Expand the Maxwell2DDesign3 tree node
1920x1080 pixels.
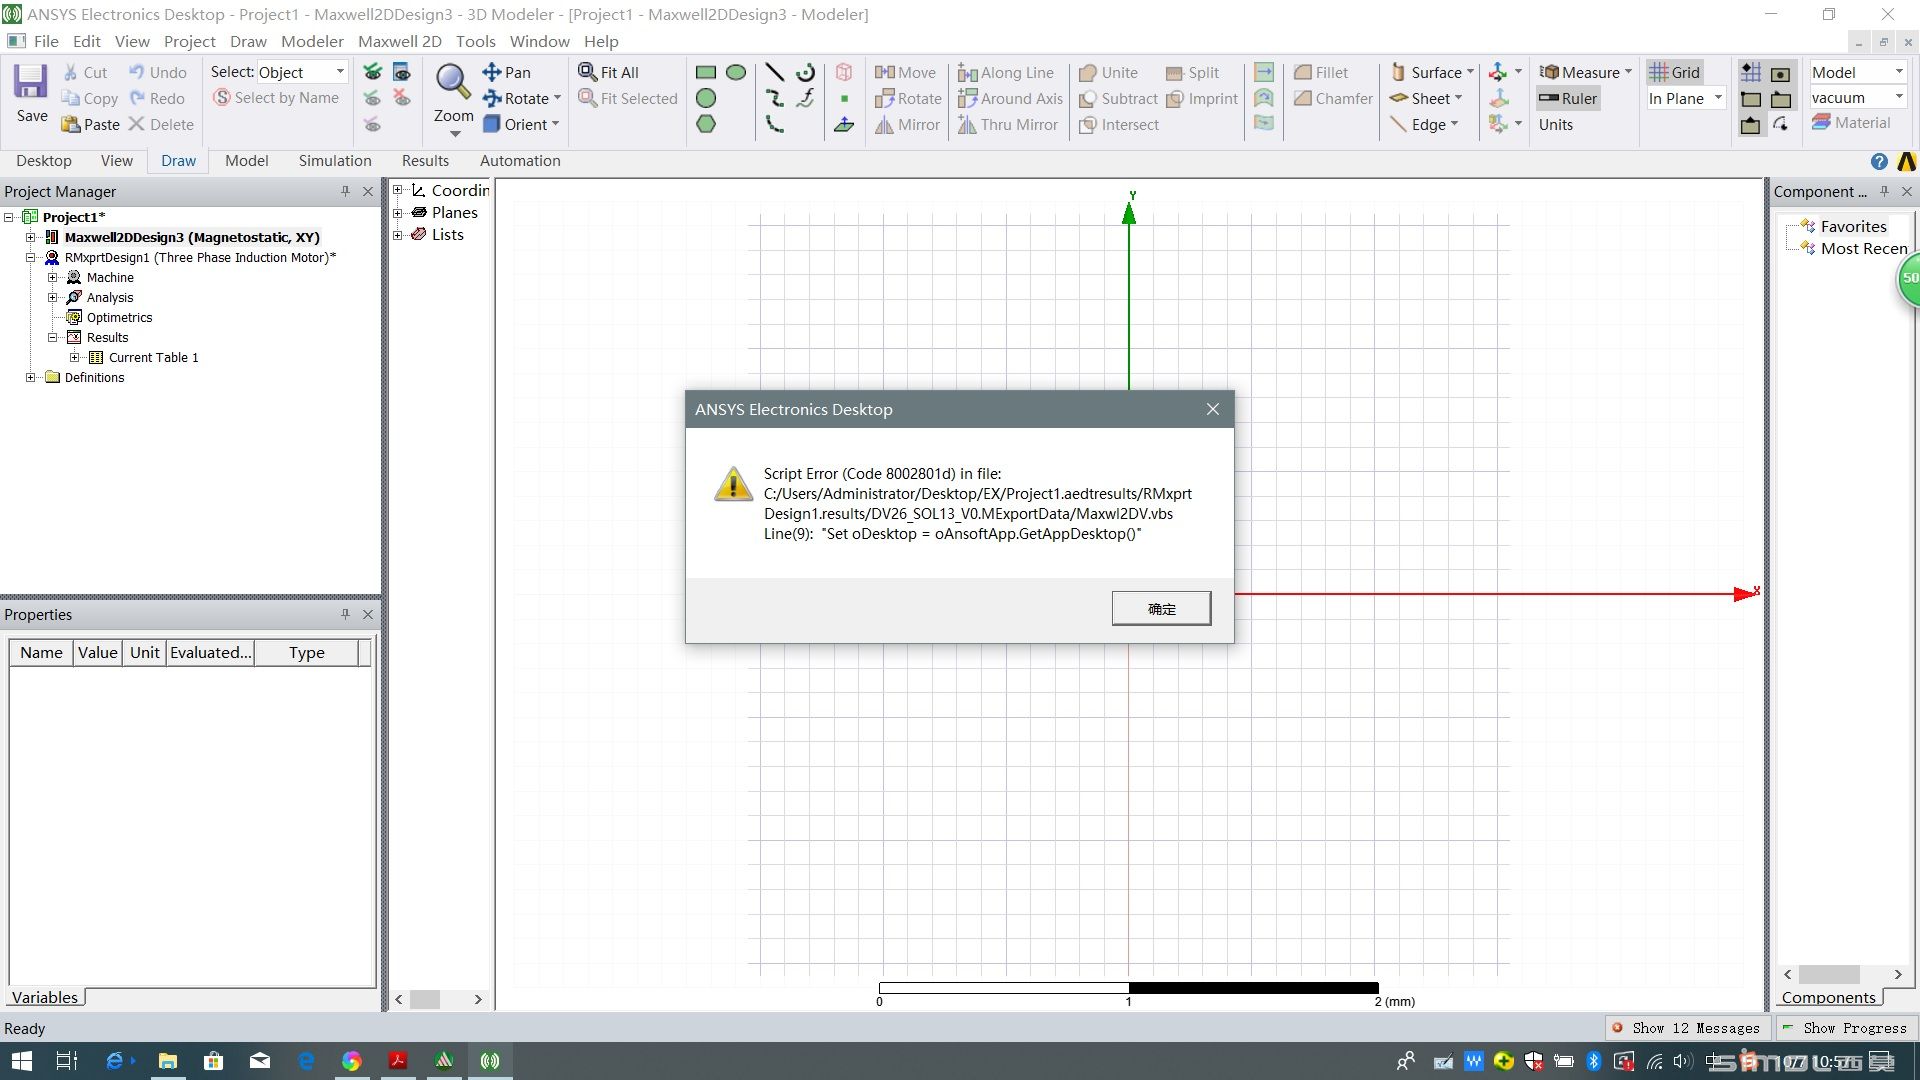[x=31, y=237]
